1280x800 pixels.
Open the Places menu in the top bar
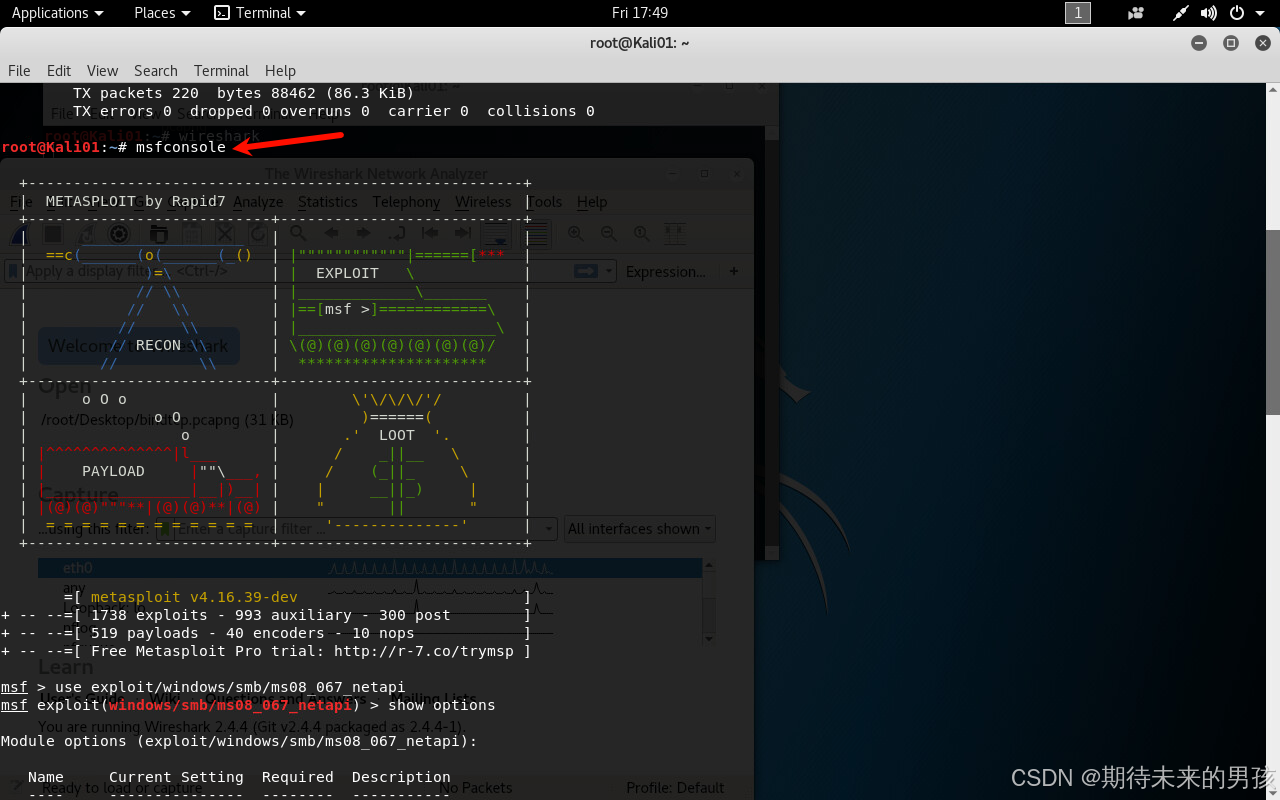(162, 13)
